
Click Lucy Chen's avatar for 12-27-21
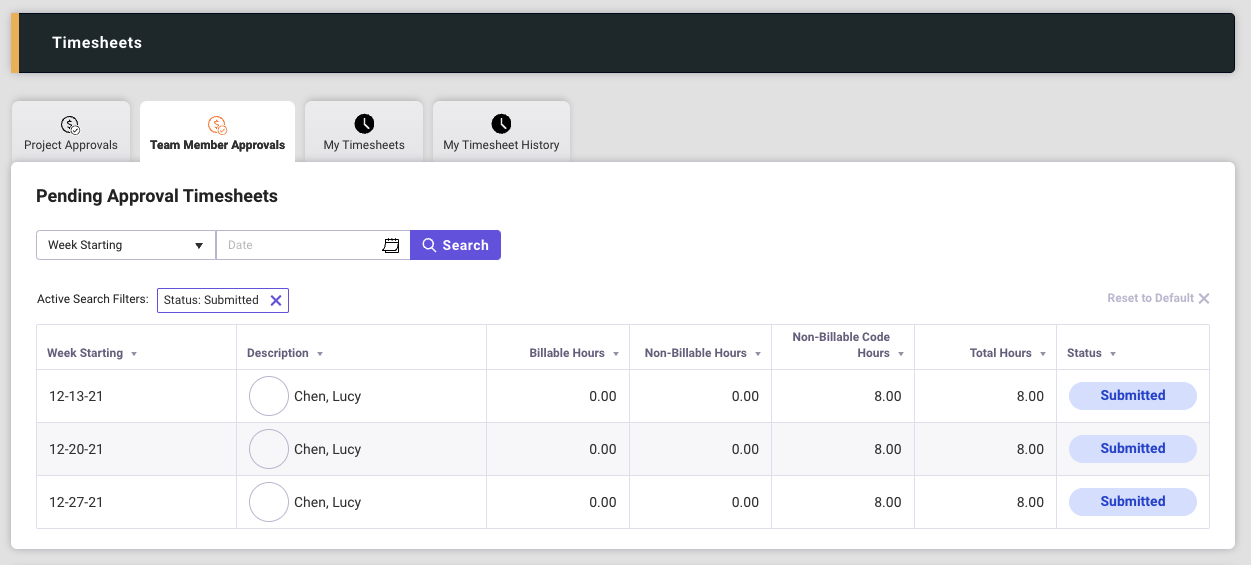click(x=268, y=502)
